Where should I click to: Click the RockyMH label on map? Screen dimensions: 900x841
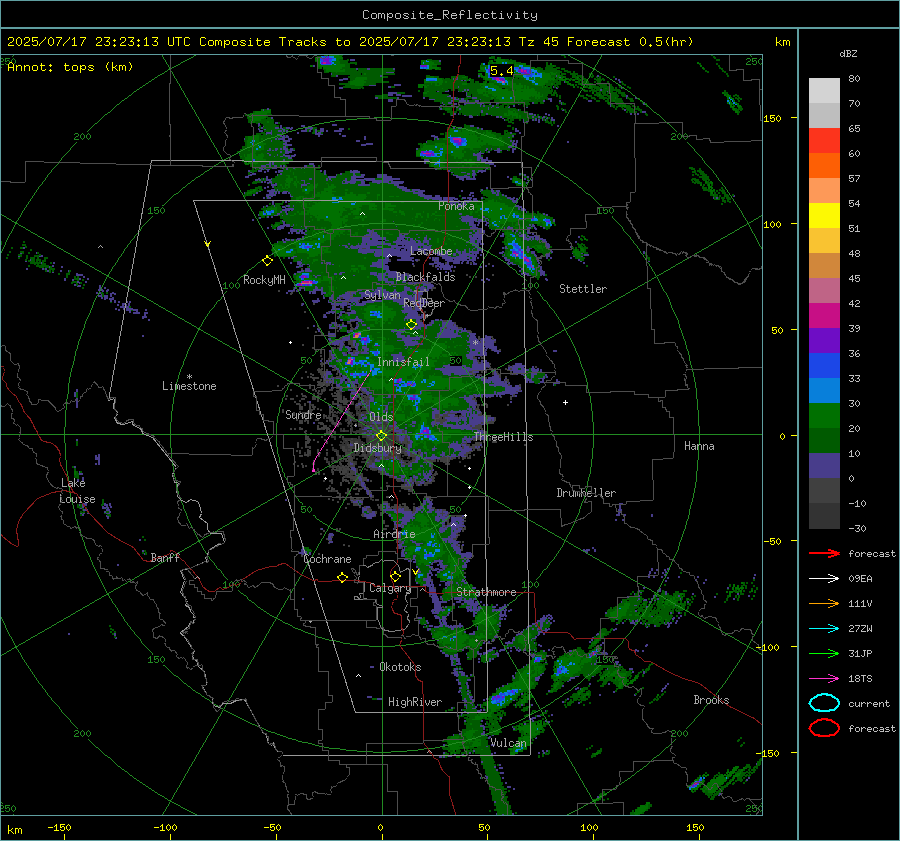[x=264, y=280]
